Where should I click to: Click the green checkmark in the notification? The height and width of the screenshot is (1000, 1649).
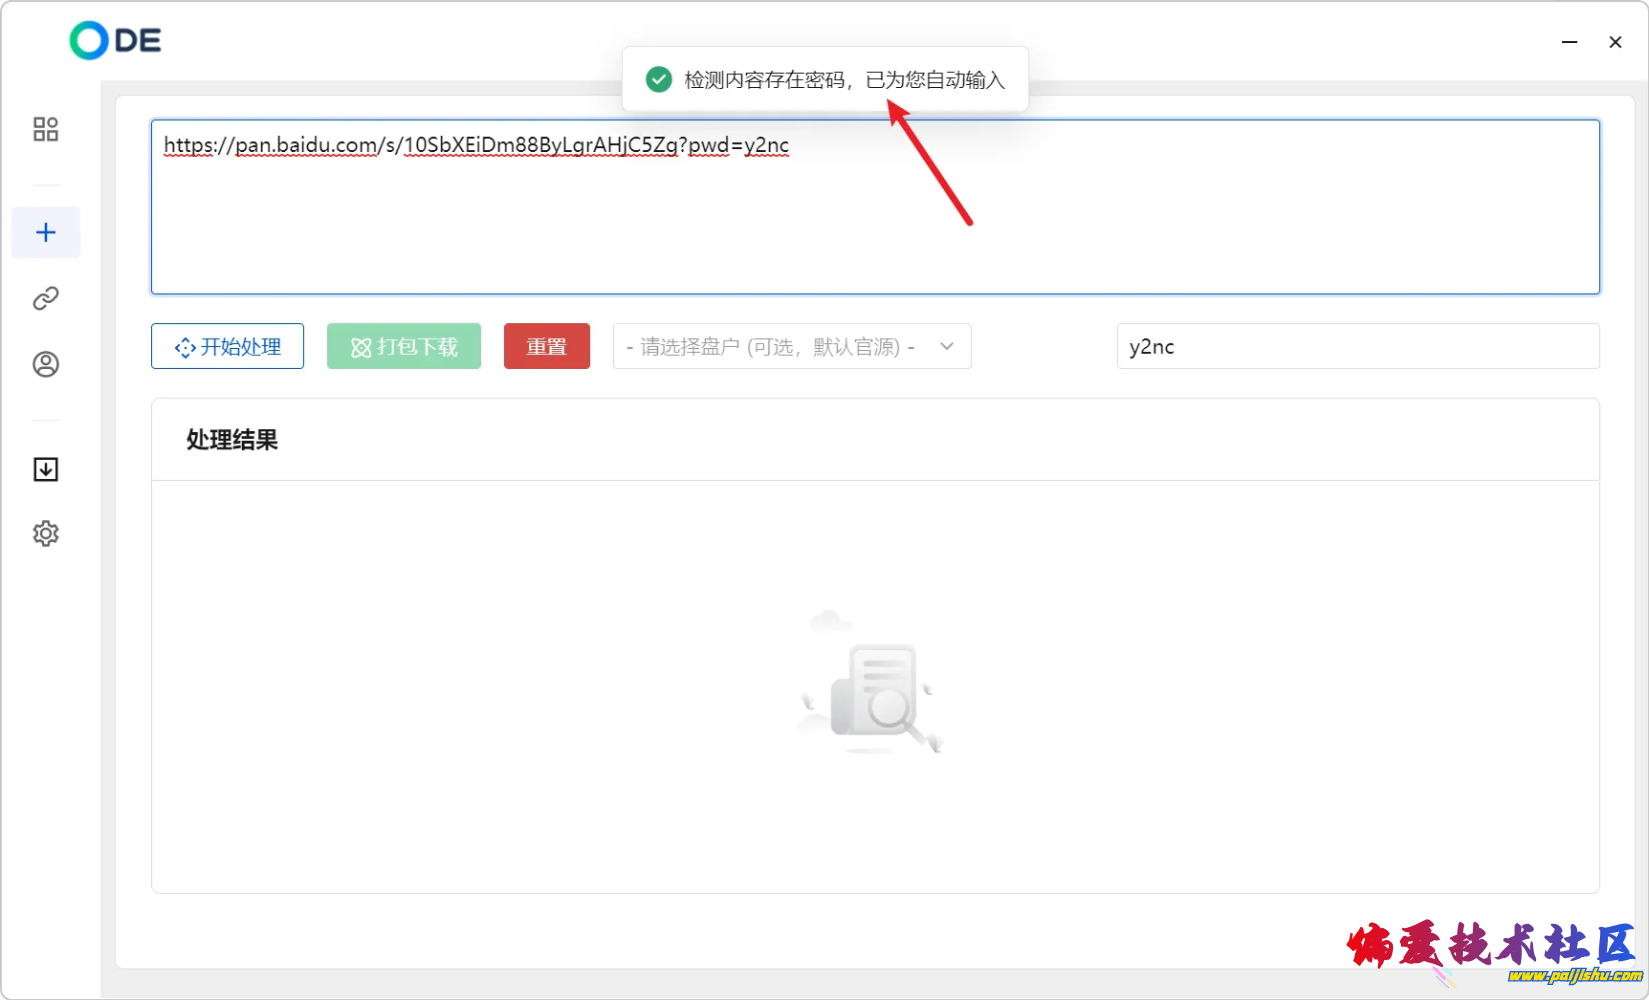coord(658,80)
